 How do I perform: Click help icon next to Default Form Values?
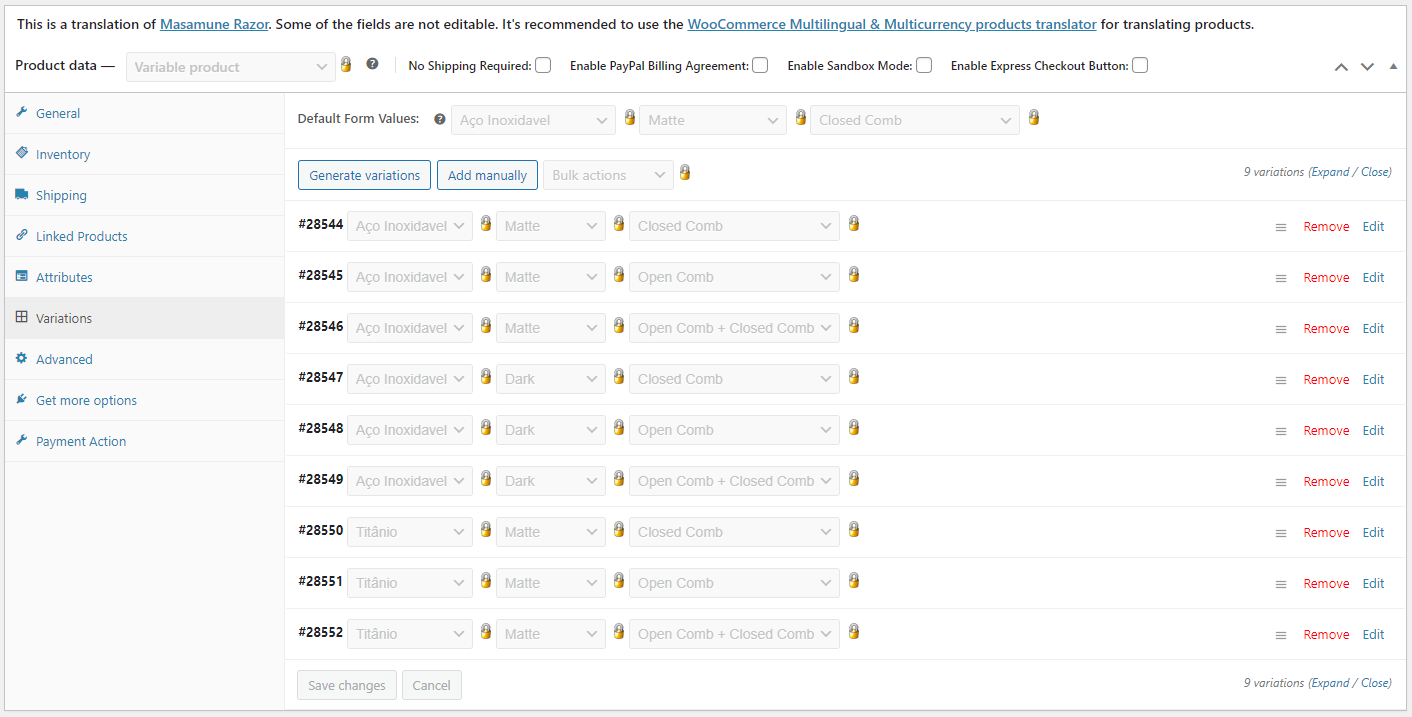(x=440, y=119)
